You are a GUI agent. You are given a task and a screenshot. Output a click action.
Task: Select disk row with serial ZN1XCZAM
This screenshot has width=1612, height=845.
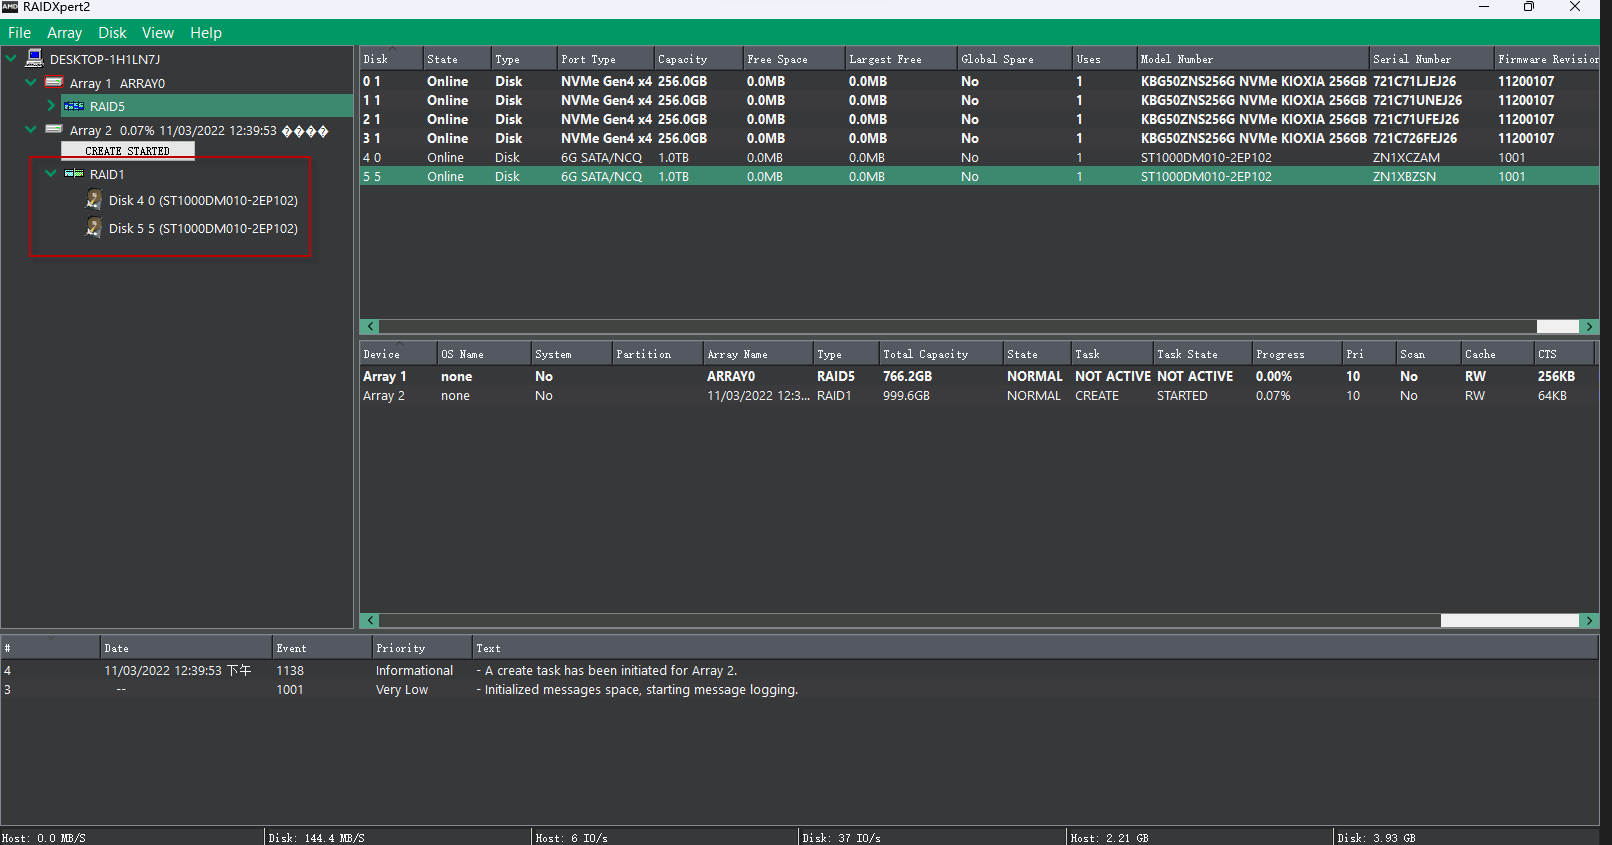click(x=979, y=157)
